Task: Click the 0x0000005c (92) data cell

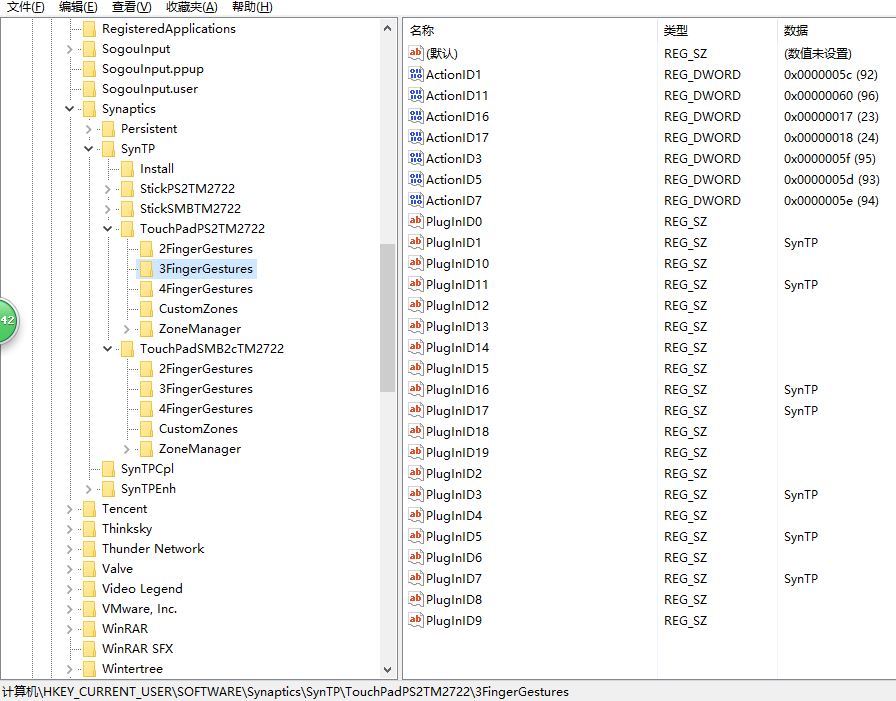Action: tap(831, 75)
